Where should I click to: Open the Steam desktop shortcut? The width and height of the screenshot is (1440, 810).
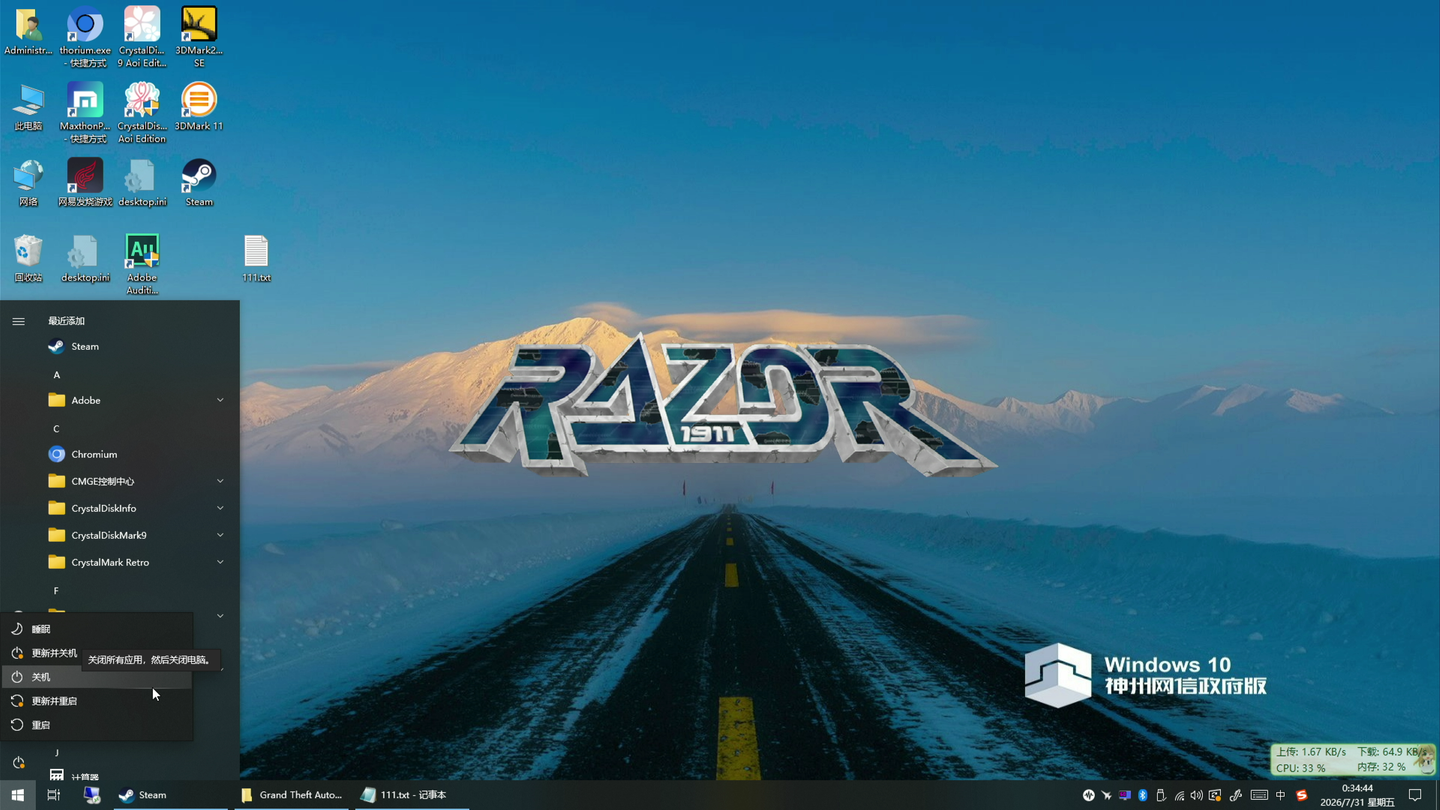pyautogui.click(x=199, y=183)
